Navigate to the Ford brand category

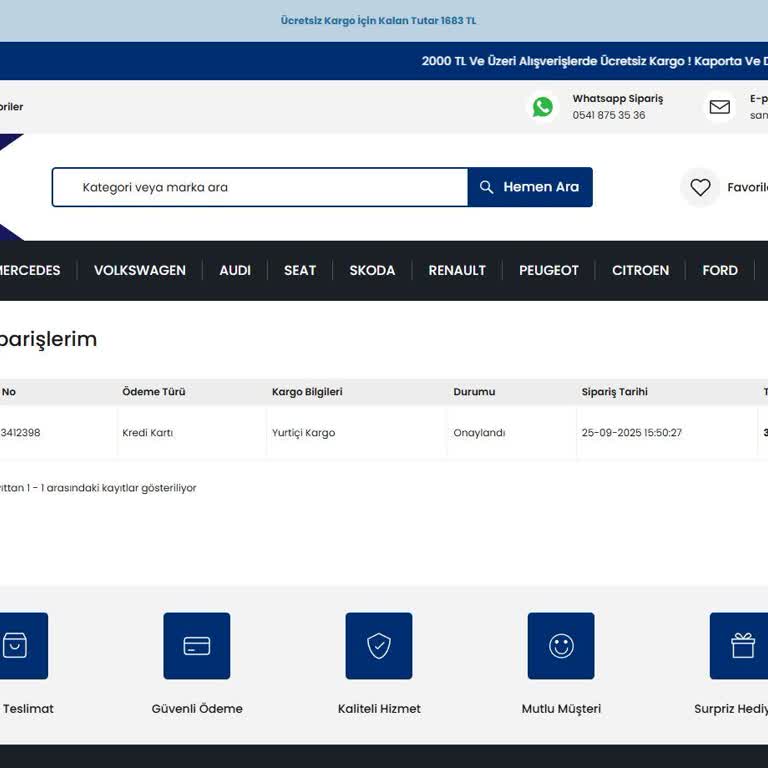pyautogui.click(x=720, y=270)
